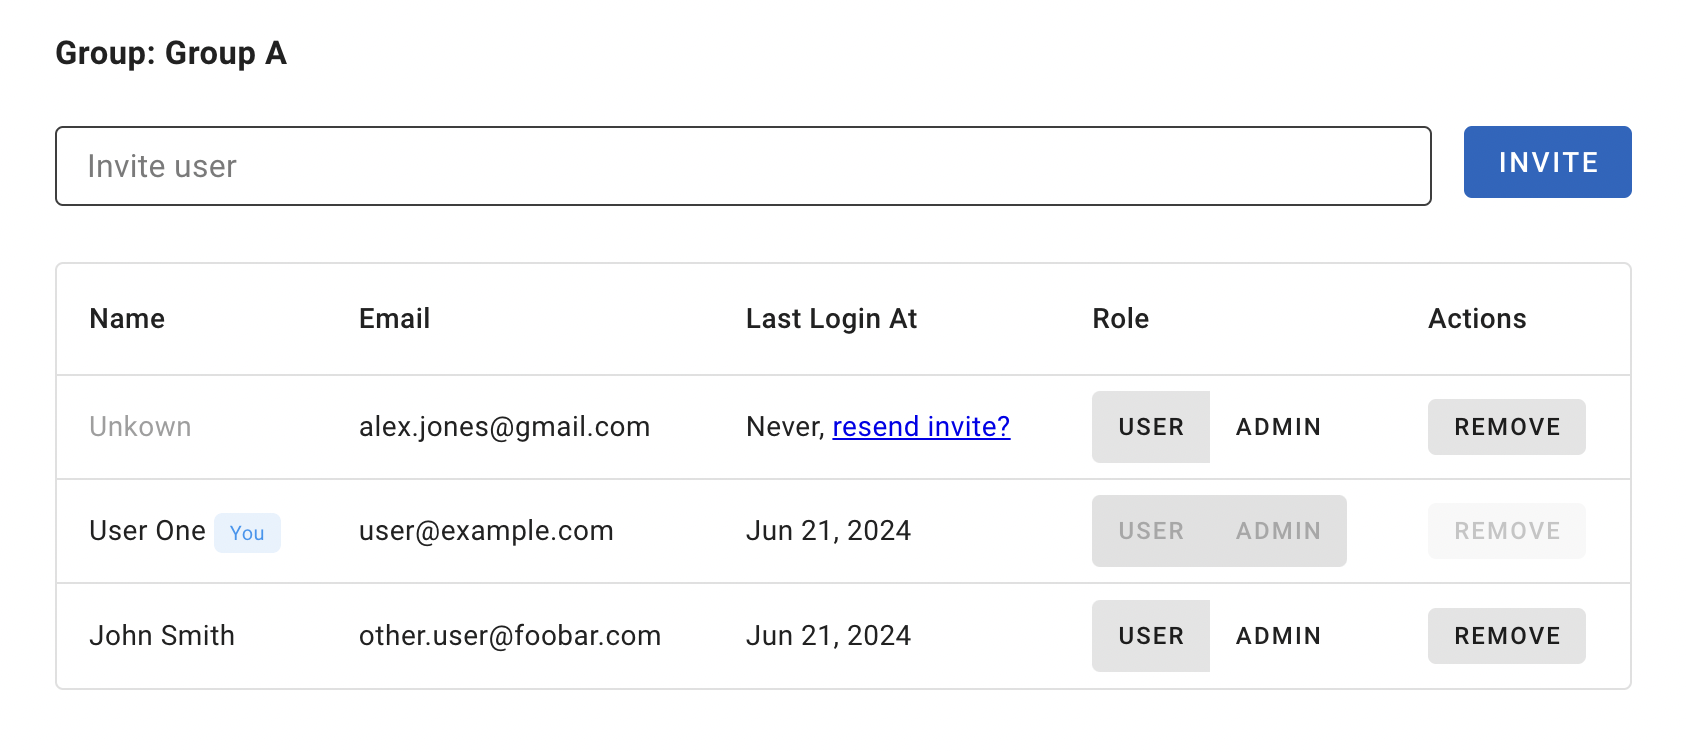Click REMOVE in User One row

click(1507, 531)
